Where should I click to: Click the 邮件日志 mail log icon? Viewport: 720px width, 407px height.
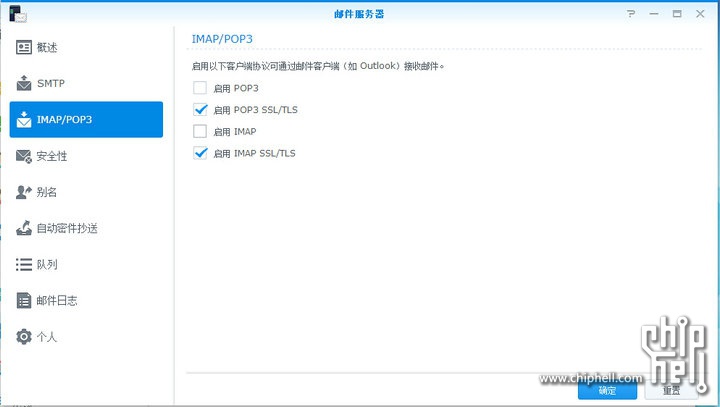(24, 300)
